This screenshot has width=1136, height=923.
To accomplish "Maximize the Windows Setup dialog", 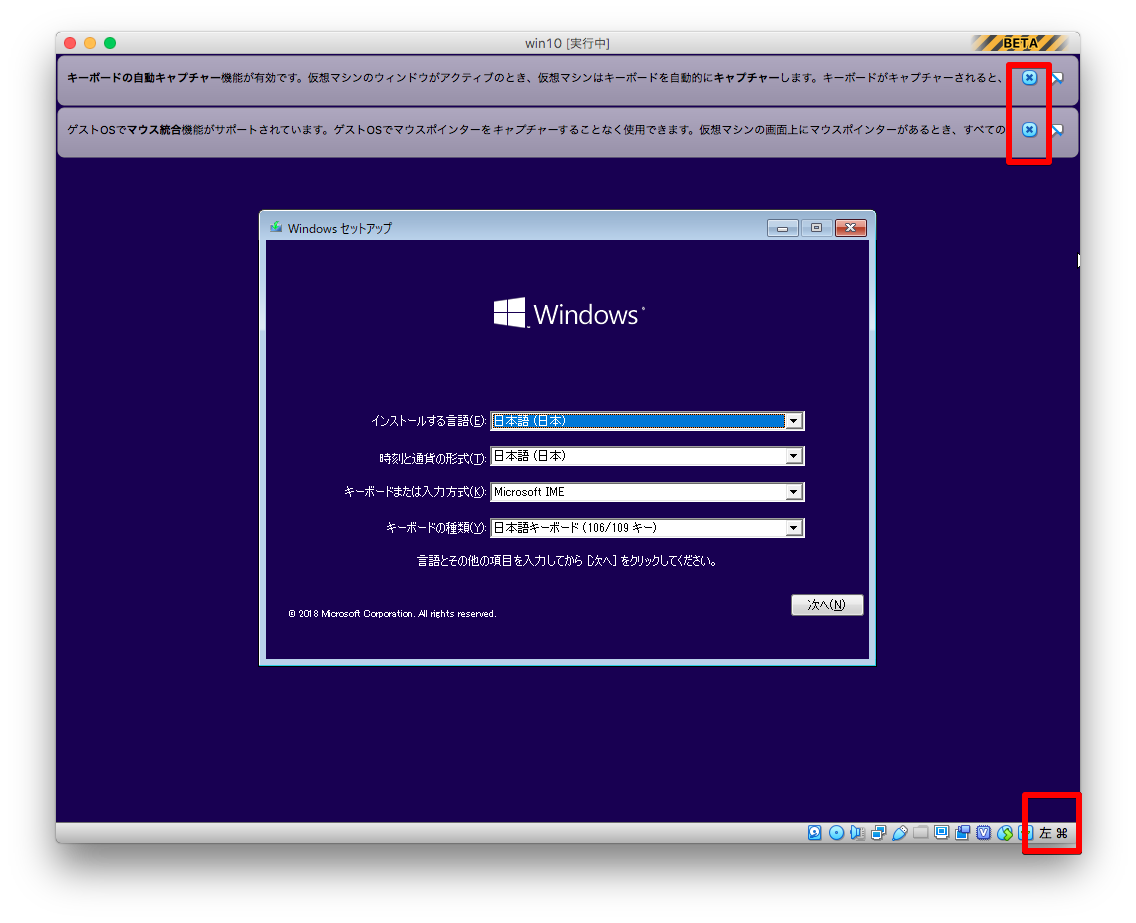I will pos(816,228).
